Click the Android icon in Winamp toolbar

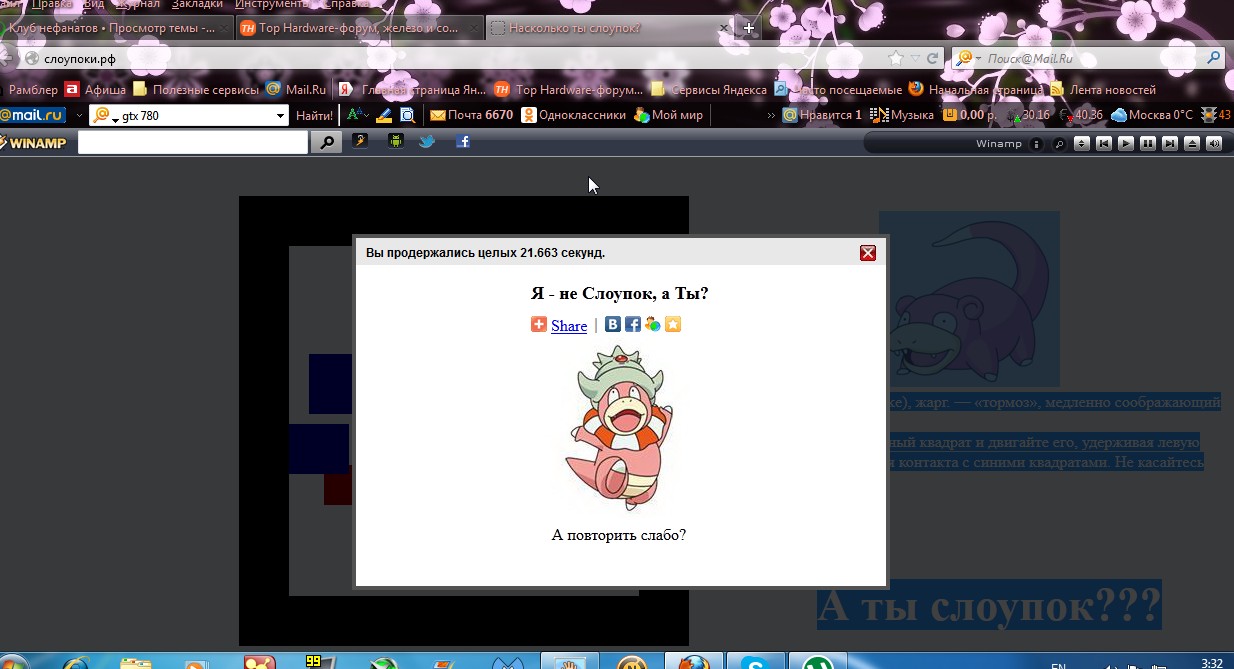395,142
